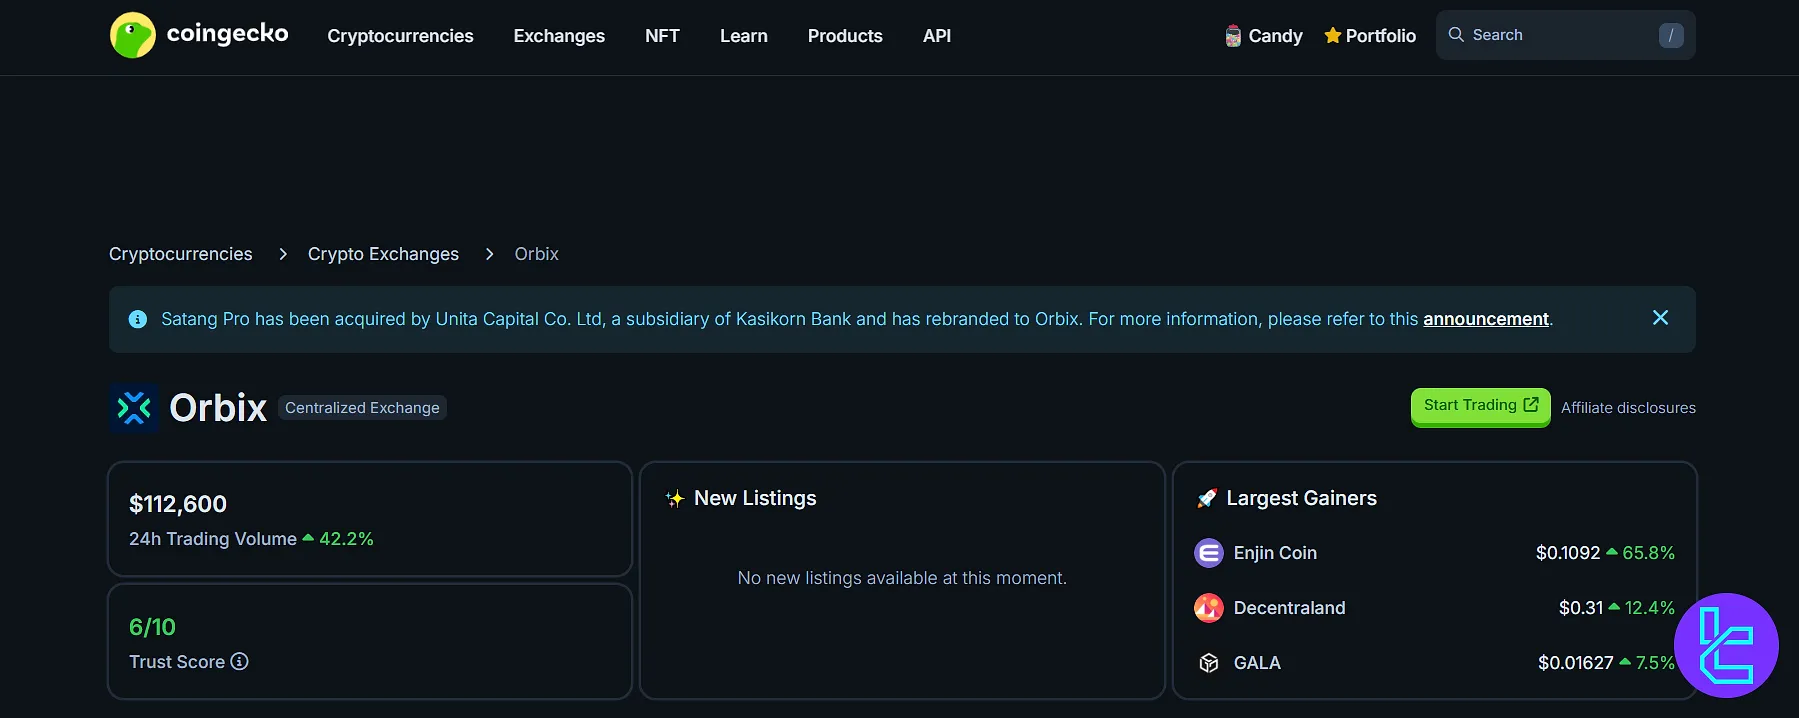The height and width of the screenshot is (718, 1799).
Task: Click the $112,600 volume value
Action: pos(178,504)
